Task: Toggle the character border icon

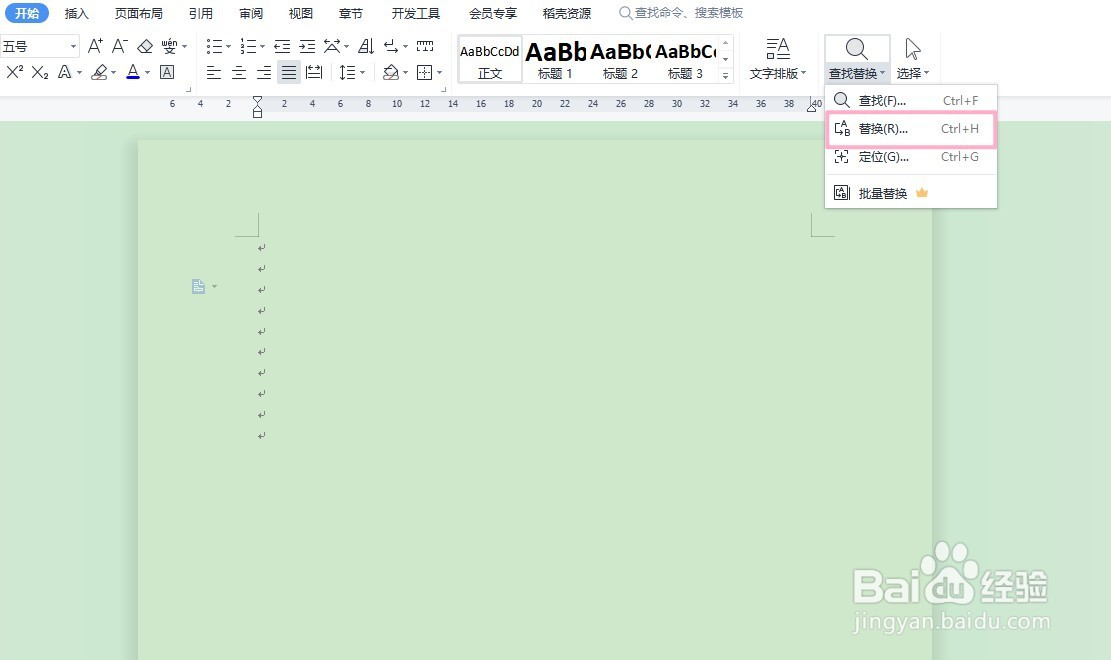Action: pyautogui.click(x=167, y=72)
